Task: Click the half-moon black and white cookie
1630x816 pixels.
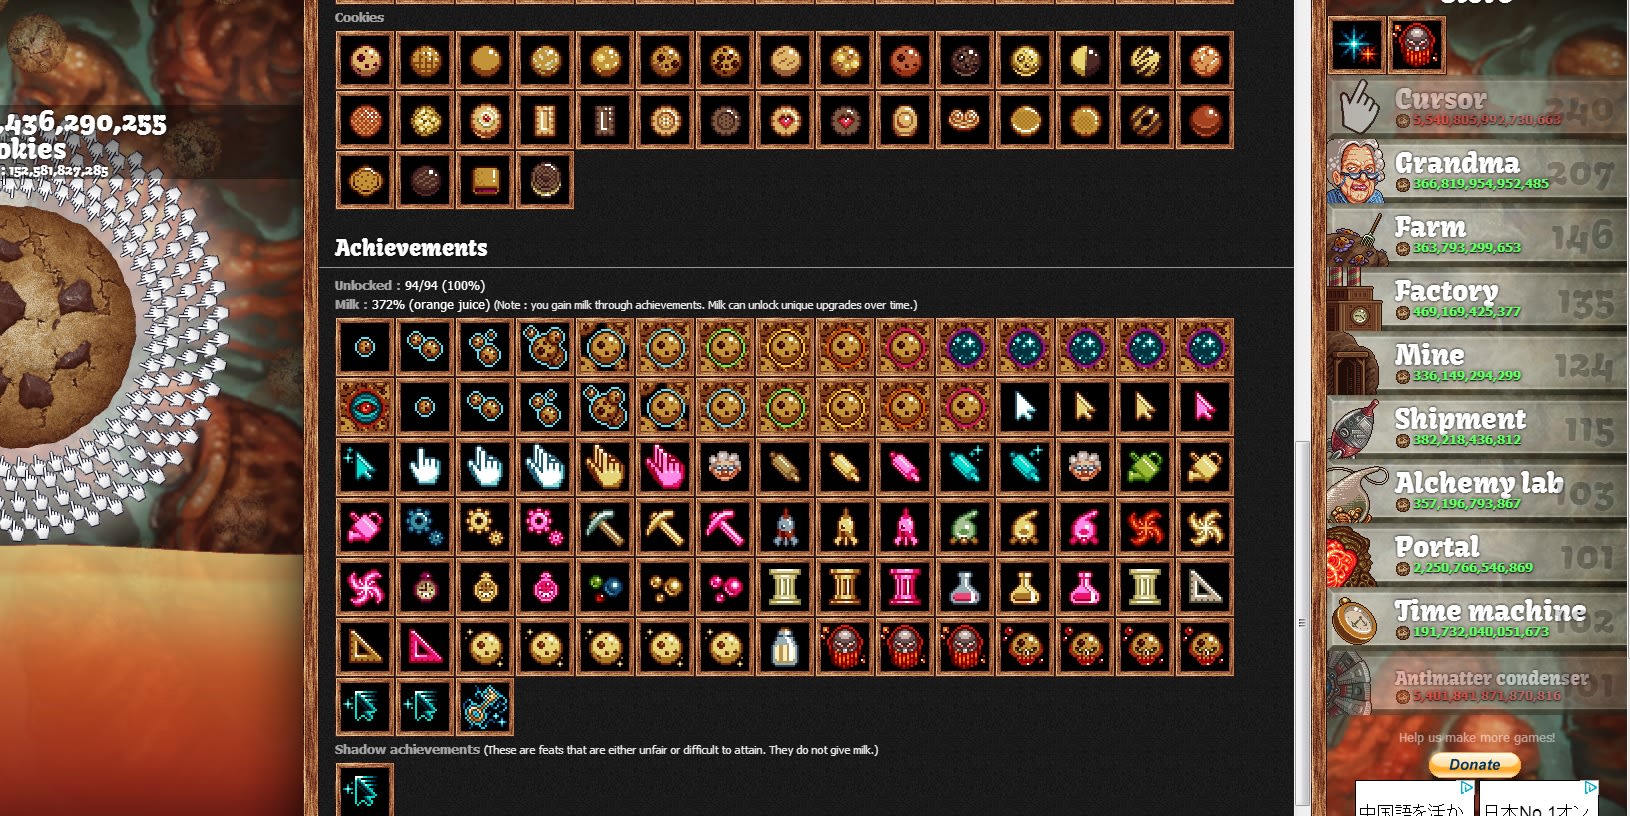Action: coord(1085,61)
